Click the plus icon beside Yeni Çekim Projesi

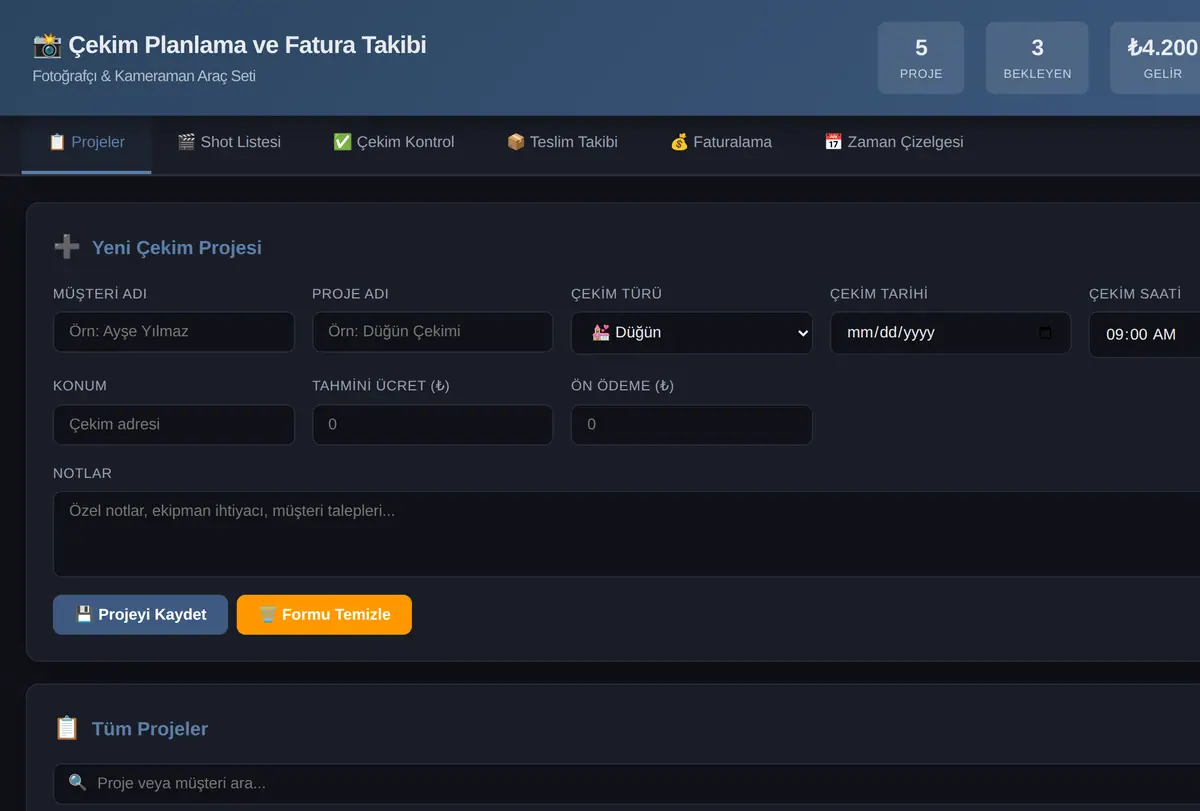(x=67, y=247)
